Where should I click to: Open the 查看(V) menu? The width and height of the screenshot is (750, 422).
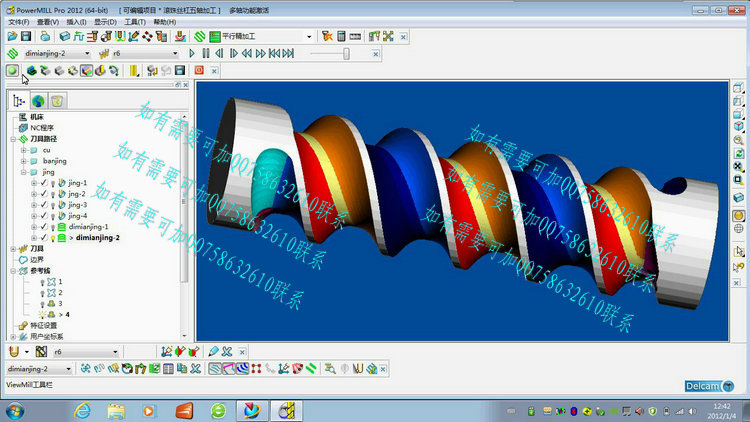47,22
